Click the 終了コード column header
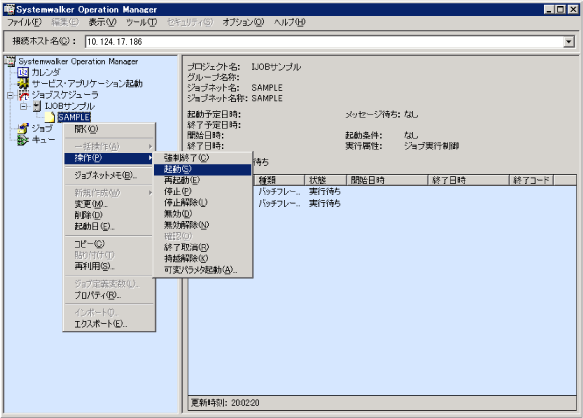Image resolution: width=583 pixels, height=418 pixels. tap(532, 180)
